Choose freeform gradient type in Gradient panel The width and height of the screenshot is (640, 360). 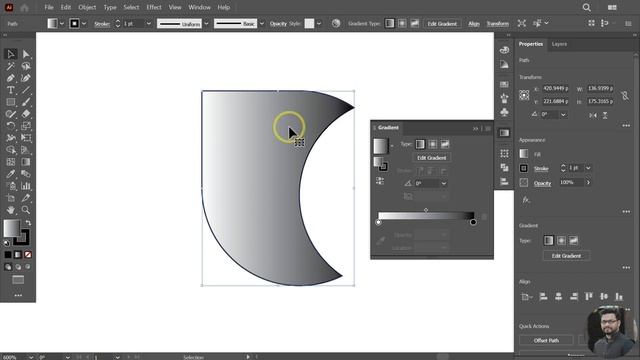point(445,144)
